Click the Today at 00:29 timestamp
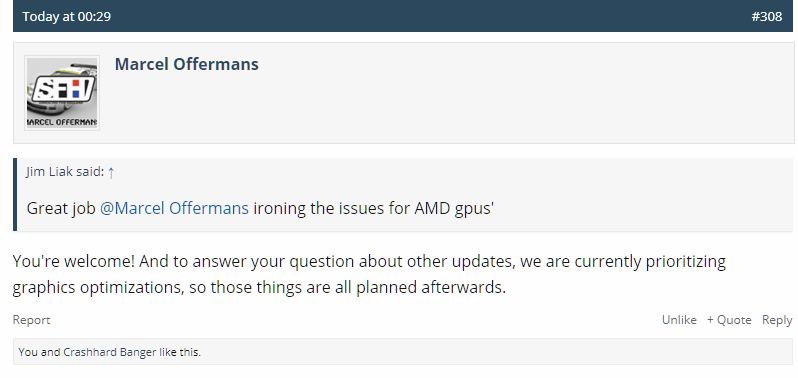 (x=67, y=16)
